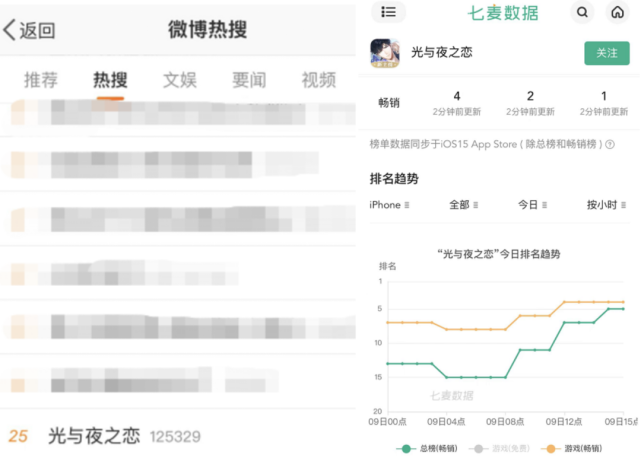641x458 pixels.
Task: Tap the back arrow next to 返回
Action: [x=10, y=29]
